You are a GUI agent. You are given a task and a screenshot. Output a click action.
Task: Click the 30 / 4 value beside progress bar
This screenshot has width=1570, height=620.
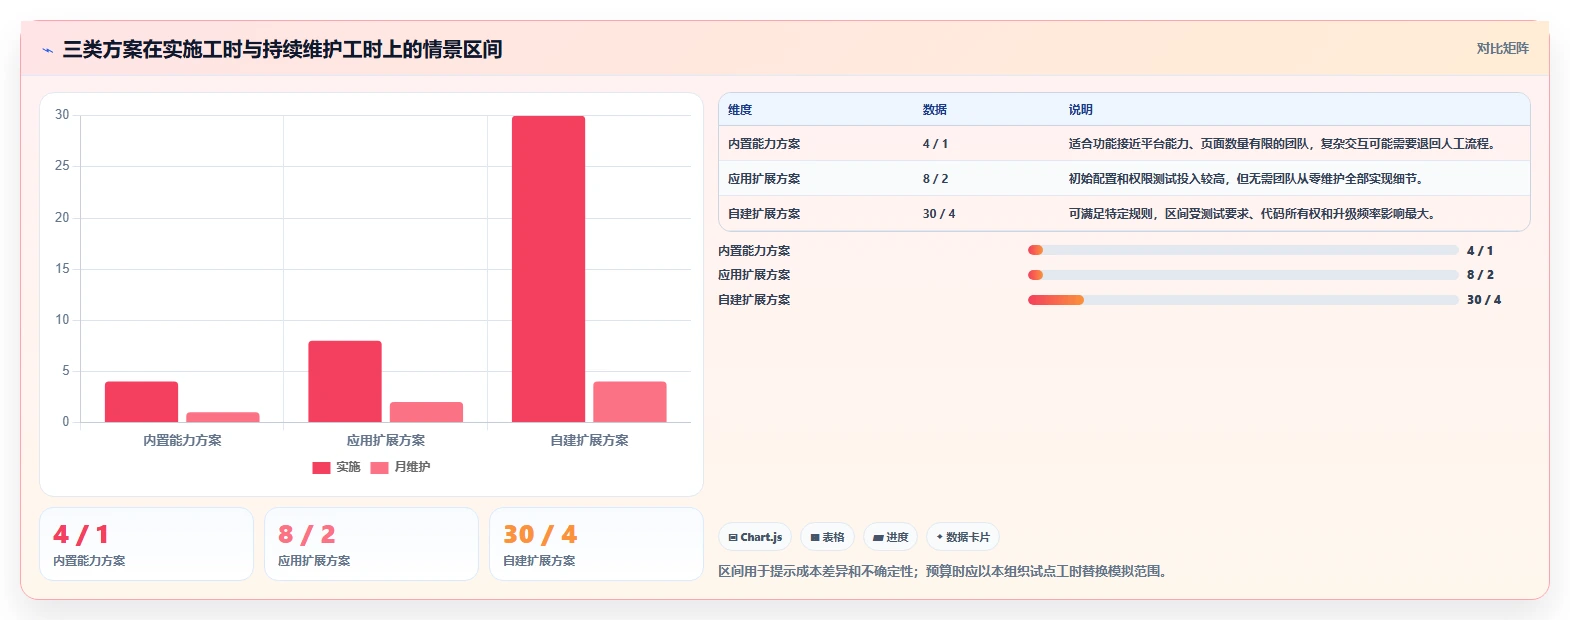tap(1484, 300)
